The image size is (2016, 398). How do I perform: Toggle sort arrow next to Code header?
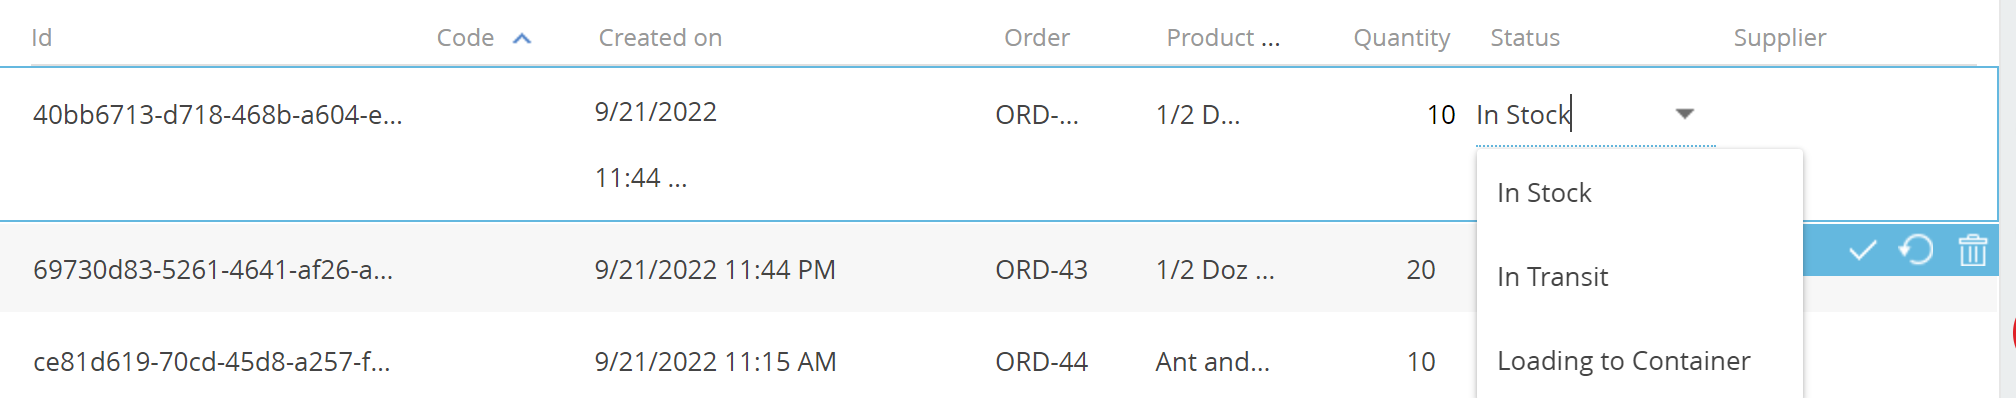click(521, 39)
